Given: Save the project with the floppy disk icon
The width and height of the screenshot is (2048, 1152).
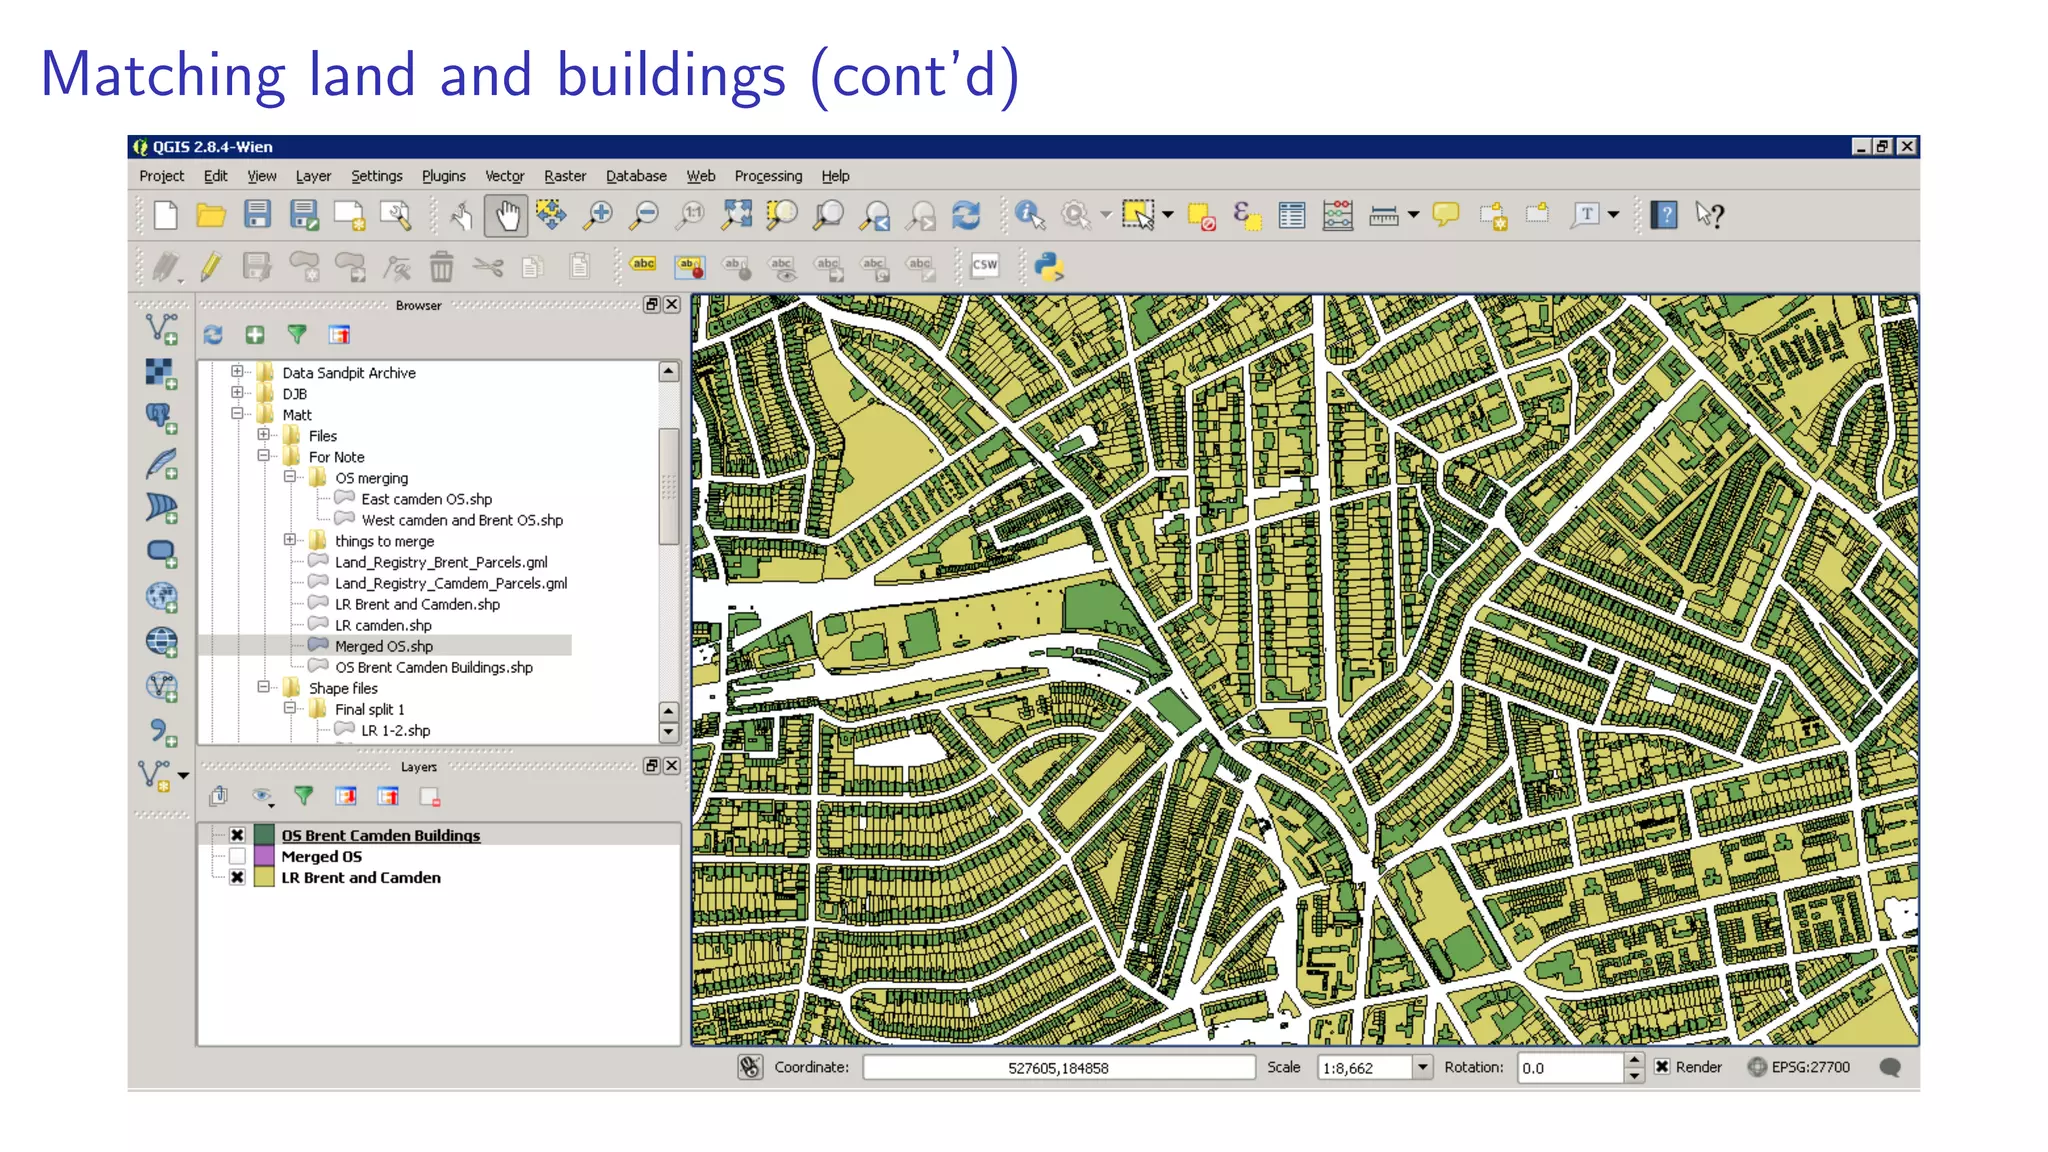Looking at the screenshot, I should (257, 215).
